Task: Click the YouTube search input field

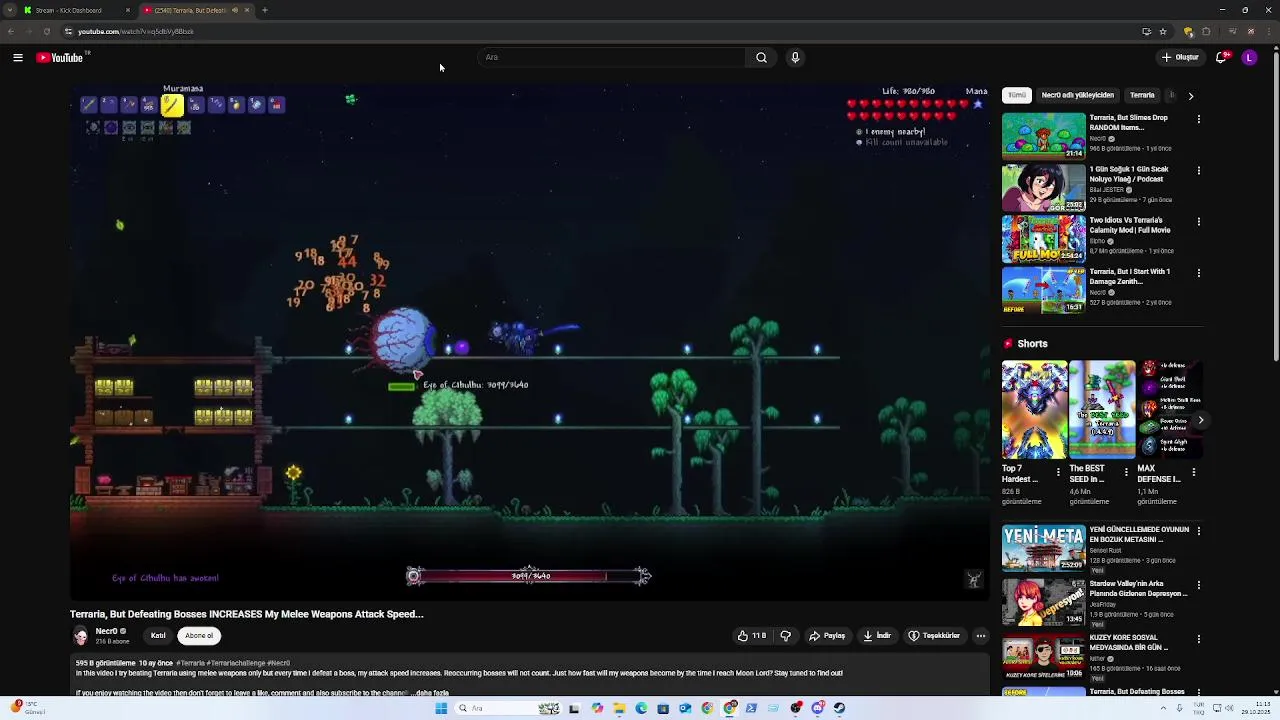Action: tap(612, 57)
